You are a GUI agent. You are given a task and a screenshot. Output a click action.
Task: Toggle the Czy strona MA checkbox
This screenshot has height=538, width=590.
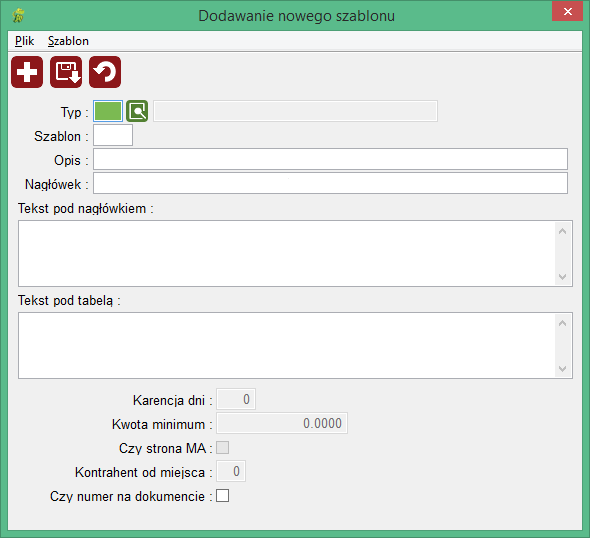[x=222, y=448]
